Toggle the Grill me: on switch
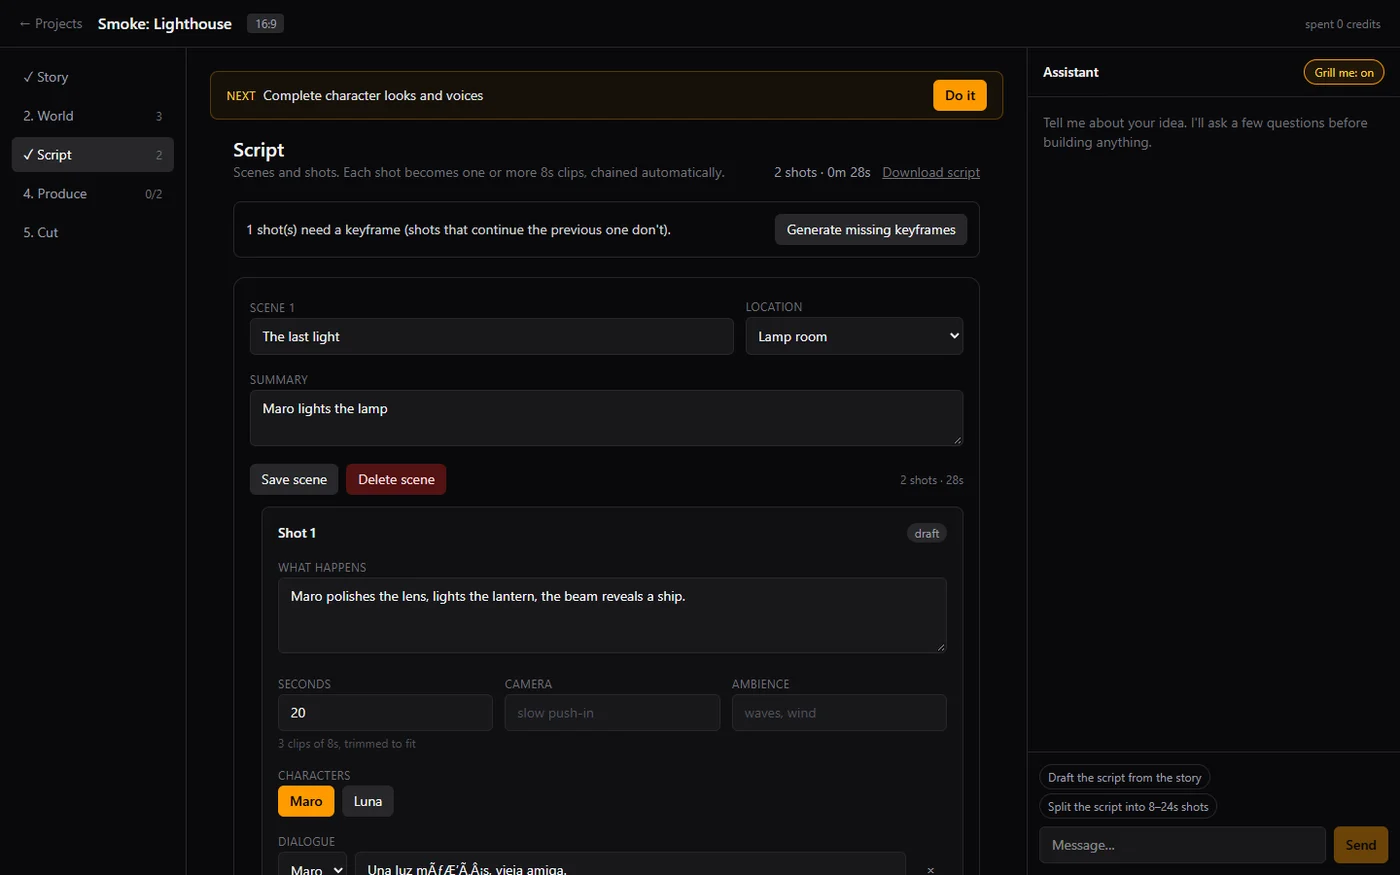 coord(1344,72)
